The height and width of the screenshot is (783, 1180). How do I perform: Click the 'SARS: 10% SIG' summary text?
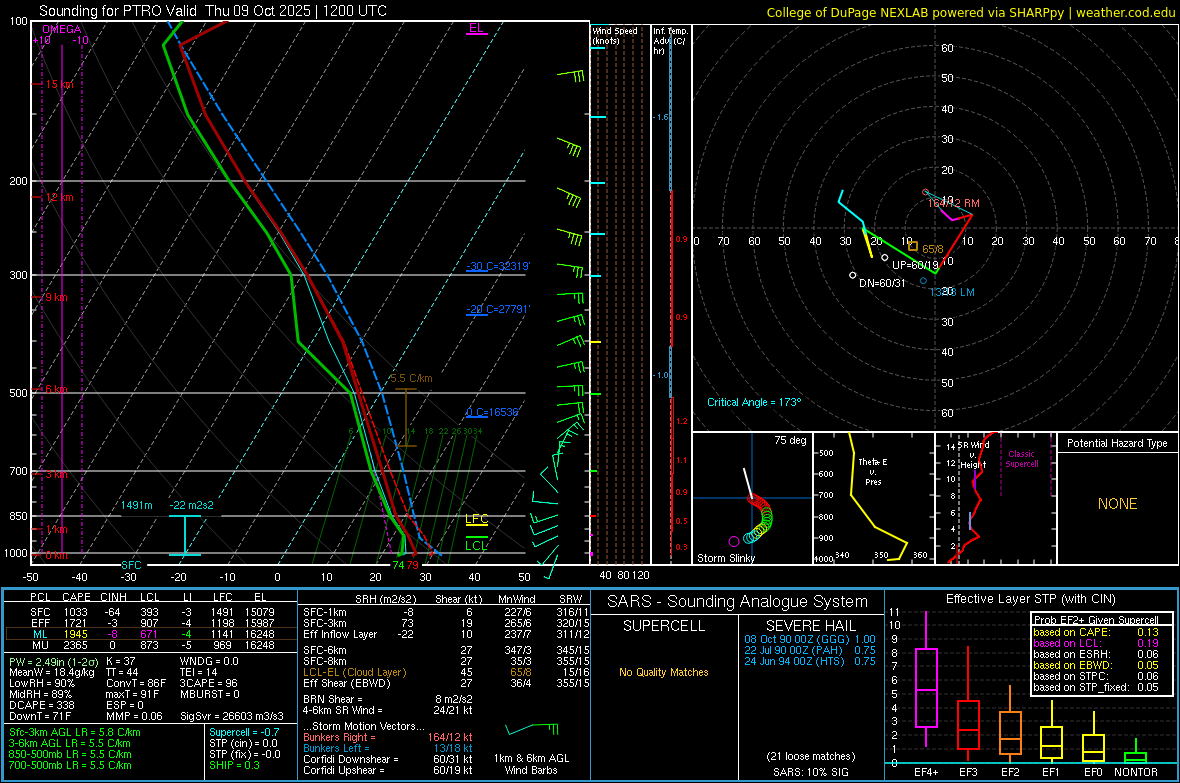[810, 772]
